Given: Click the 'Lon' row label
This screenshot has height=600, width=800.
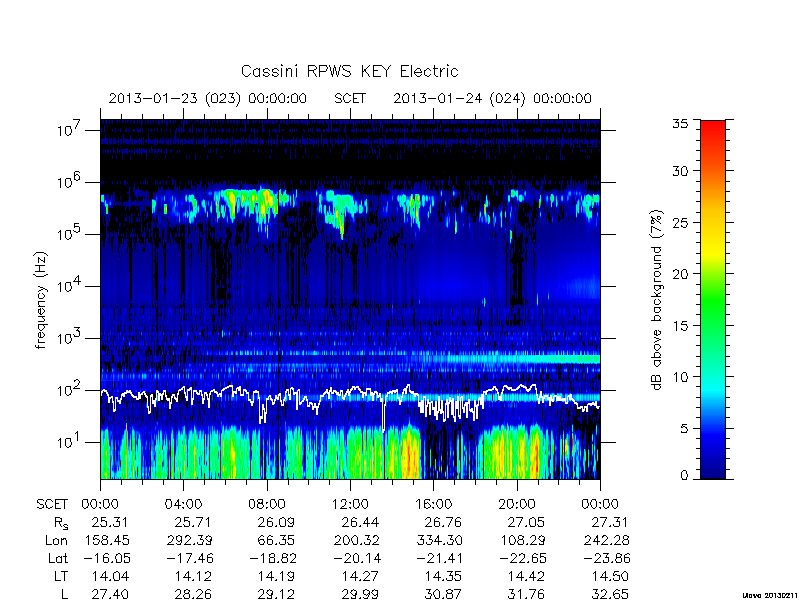Looking at the screenshot, I should (x=56, y=540).
